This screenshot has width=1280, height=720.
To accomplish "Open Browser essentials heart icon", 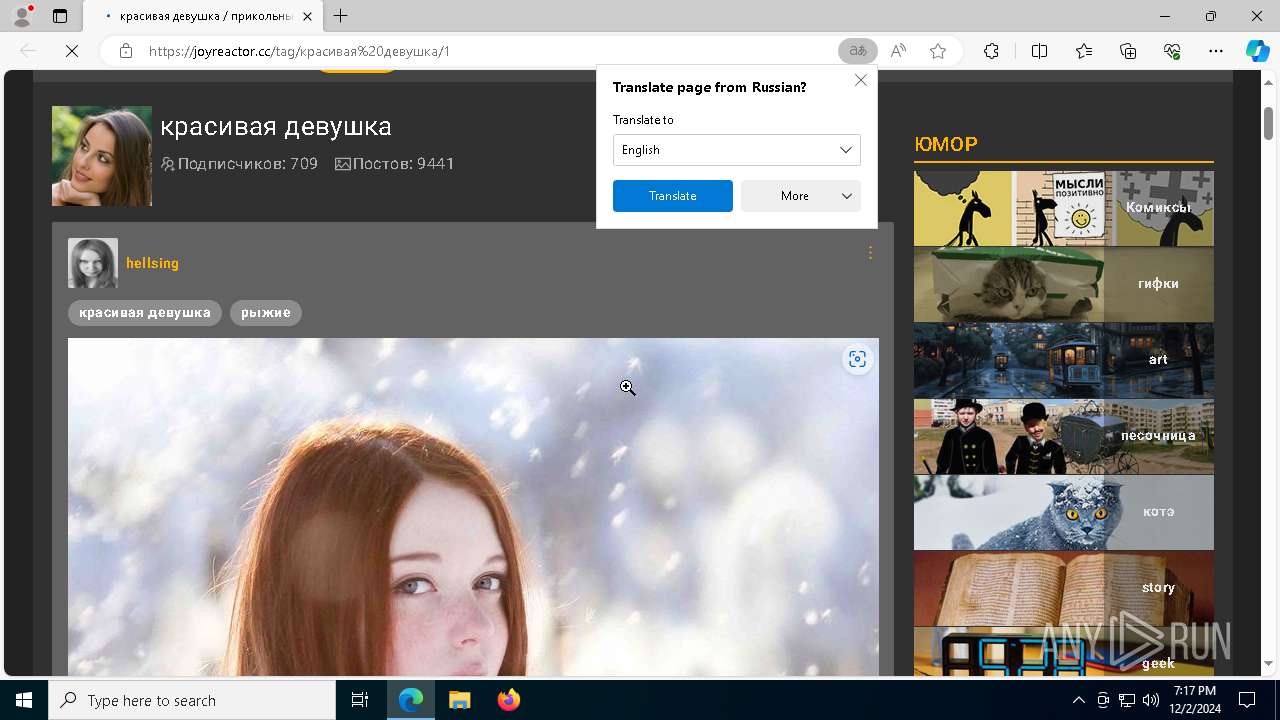I will (1172, 51).
